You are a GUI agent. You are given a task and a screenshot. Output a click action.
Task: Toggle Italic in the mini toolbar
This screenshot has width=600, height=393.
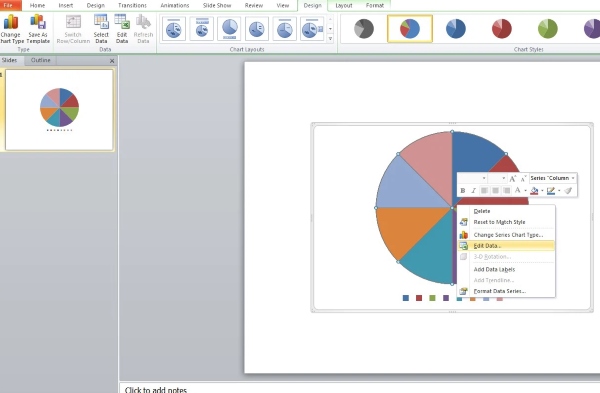pyautogui.click(x=473, y=191)
